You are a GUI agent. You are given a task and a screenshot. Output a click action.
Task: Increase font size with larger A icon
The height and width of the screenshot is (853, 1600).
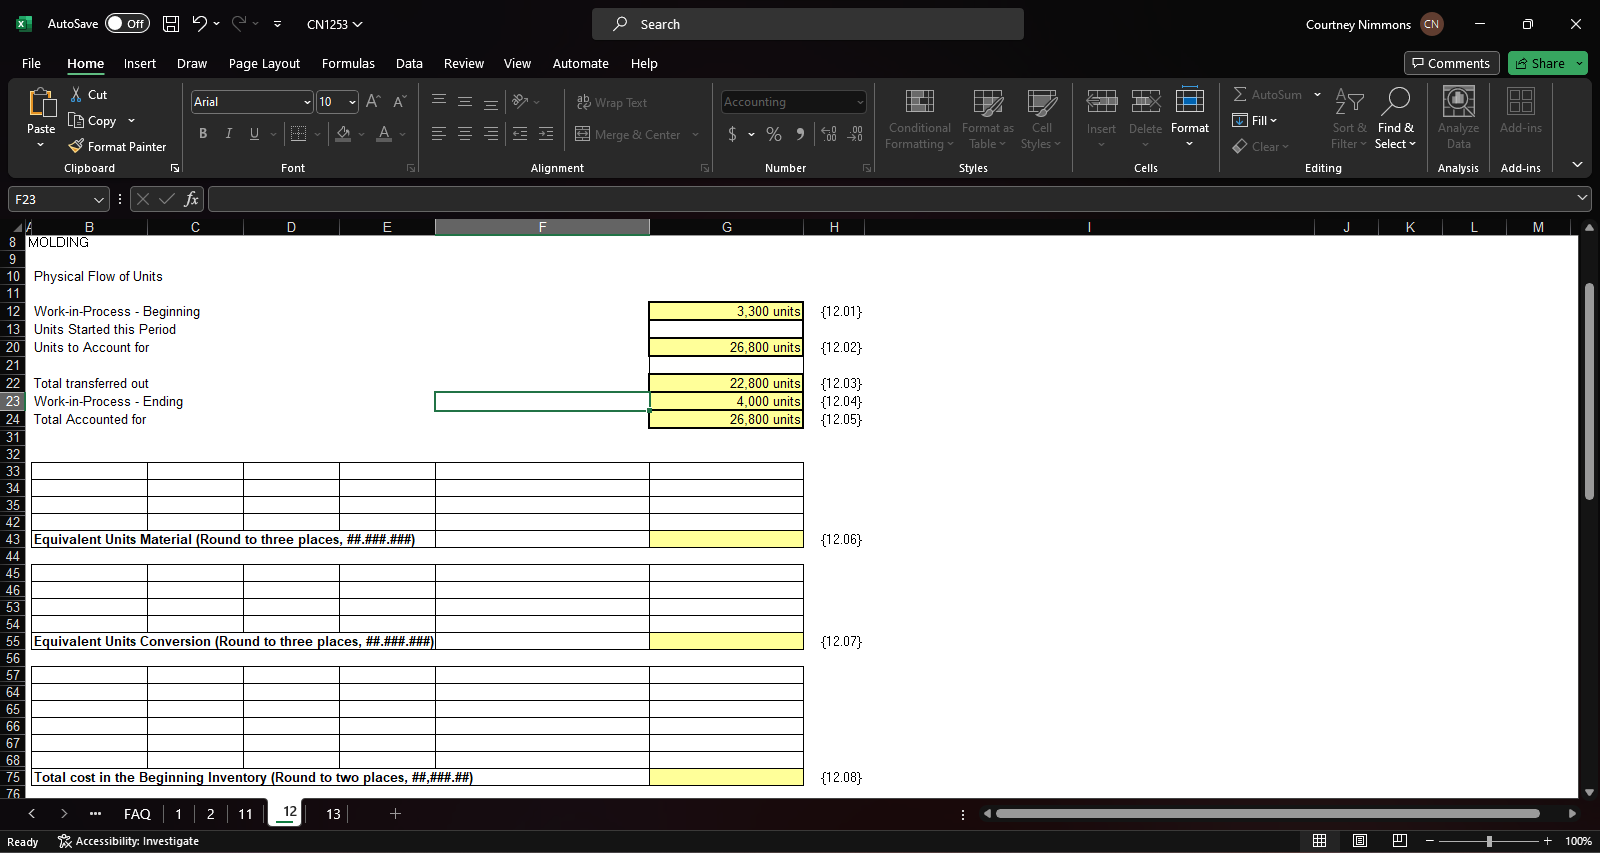tap(373, 102)
